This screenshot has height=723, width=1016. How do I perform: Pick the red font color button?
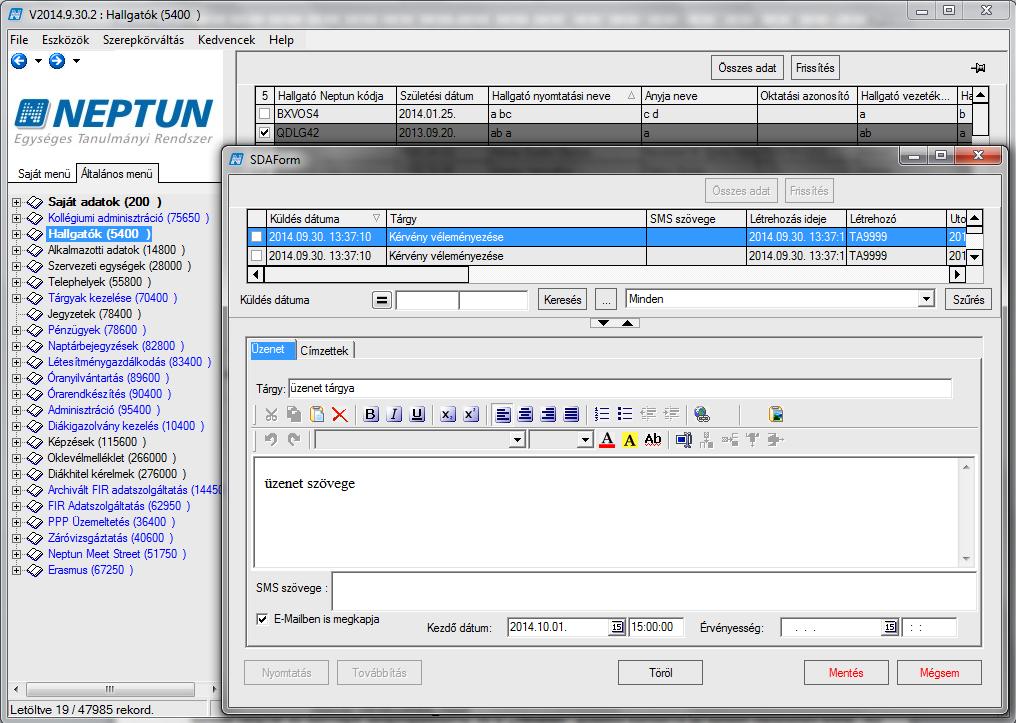point(607,440)
